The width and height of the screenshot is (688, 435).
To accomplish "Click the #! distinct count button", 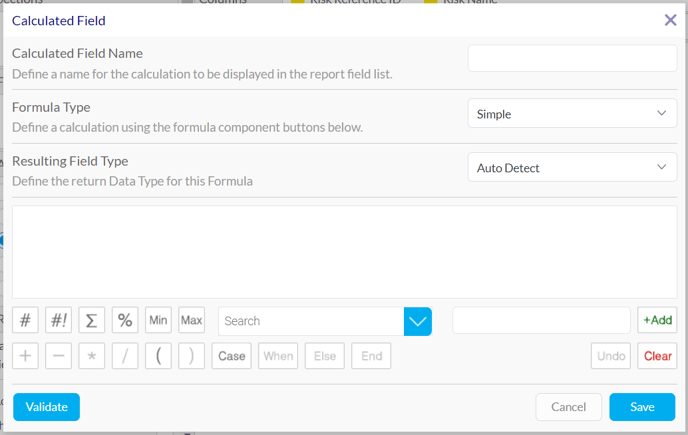I will [59, 320].
